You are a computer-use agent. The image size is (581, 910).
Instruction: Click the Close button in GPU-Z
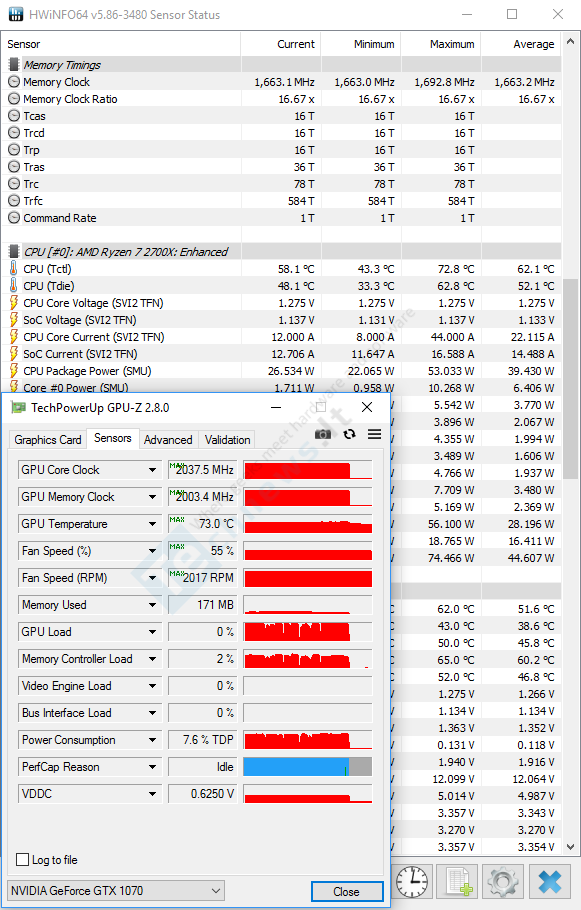[347, 891]
